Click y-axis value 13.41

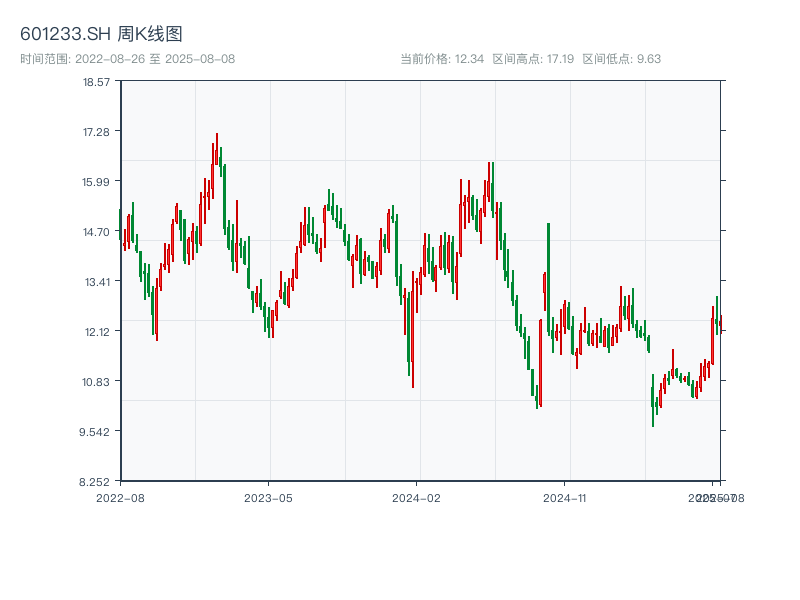coord(97,282)
